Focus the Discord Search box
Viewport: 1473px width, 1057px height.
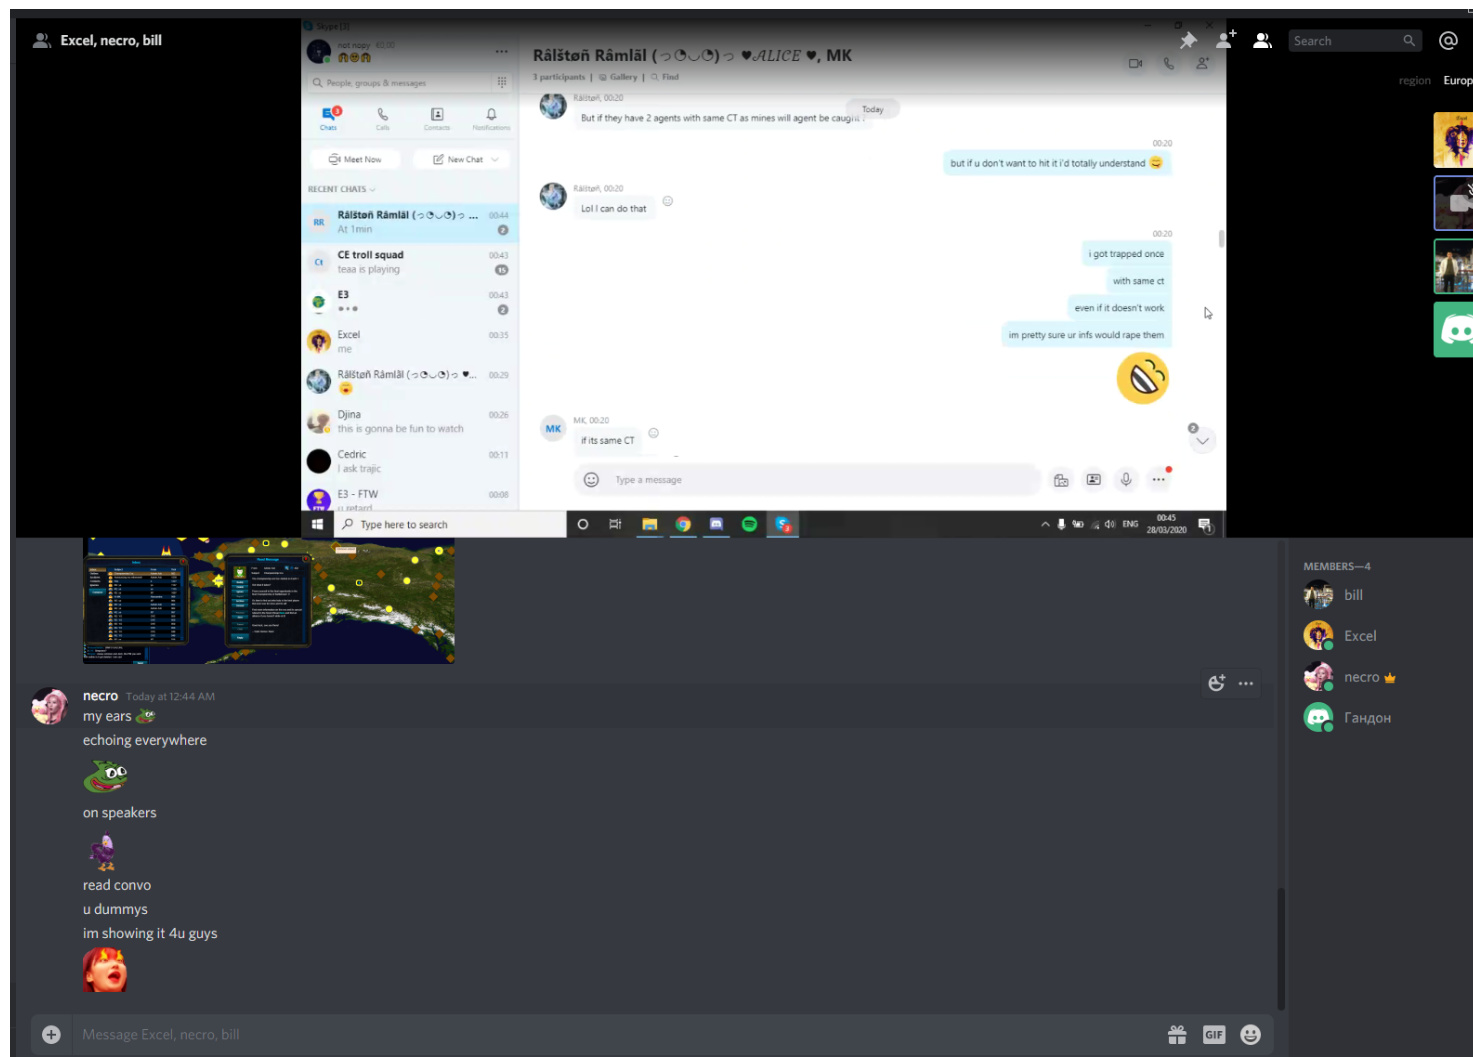[x=1355, y=41]
